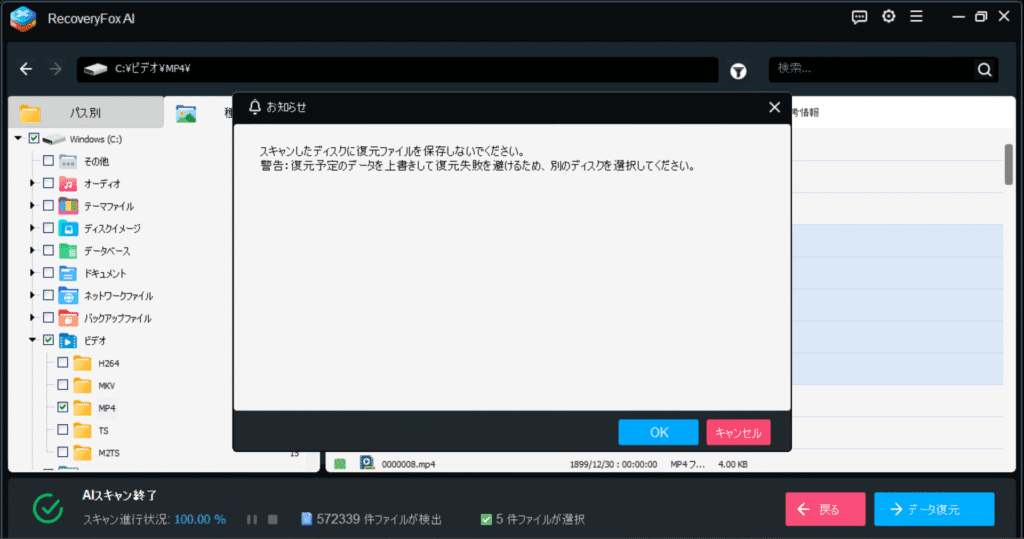The image size is (1024, 539).
Task: Pause the scan with the pause icon
Action: (252, 519)
